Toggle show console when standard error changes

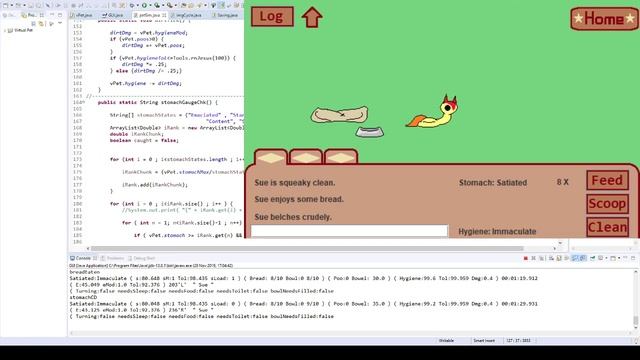583,258
